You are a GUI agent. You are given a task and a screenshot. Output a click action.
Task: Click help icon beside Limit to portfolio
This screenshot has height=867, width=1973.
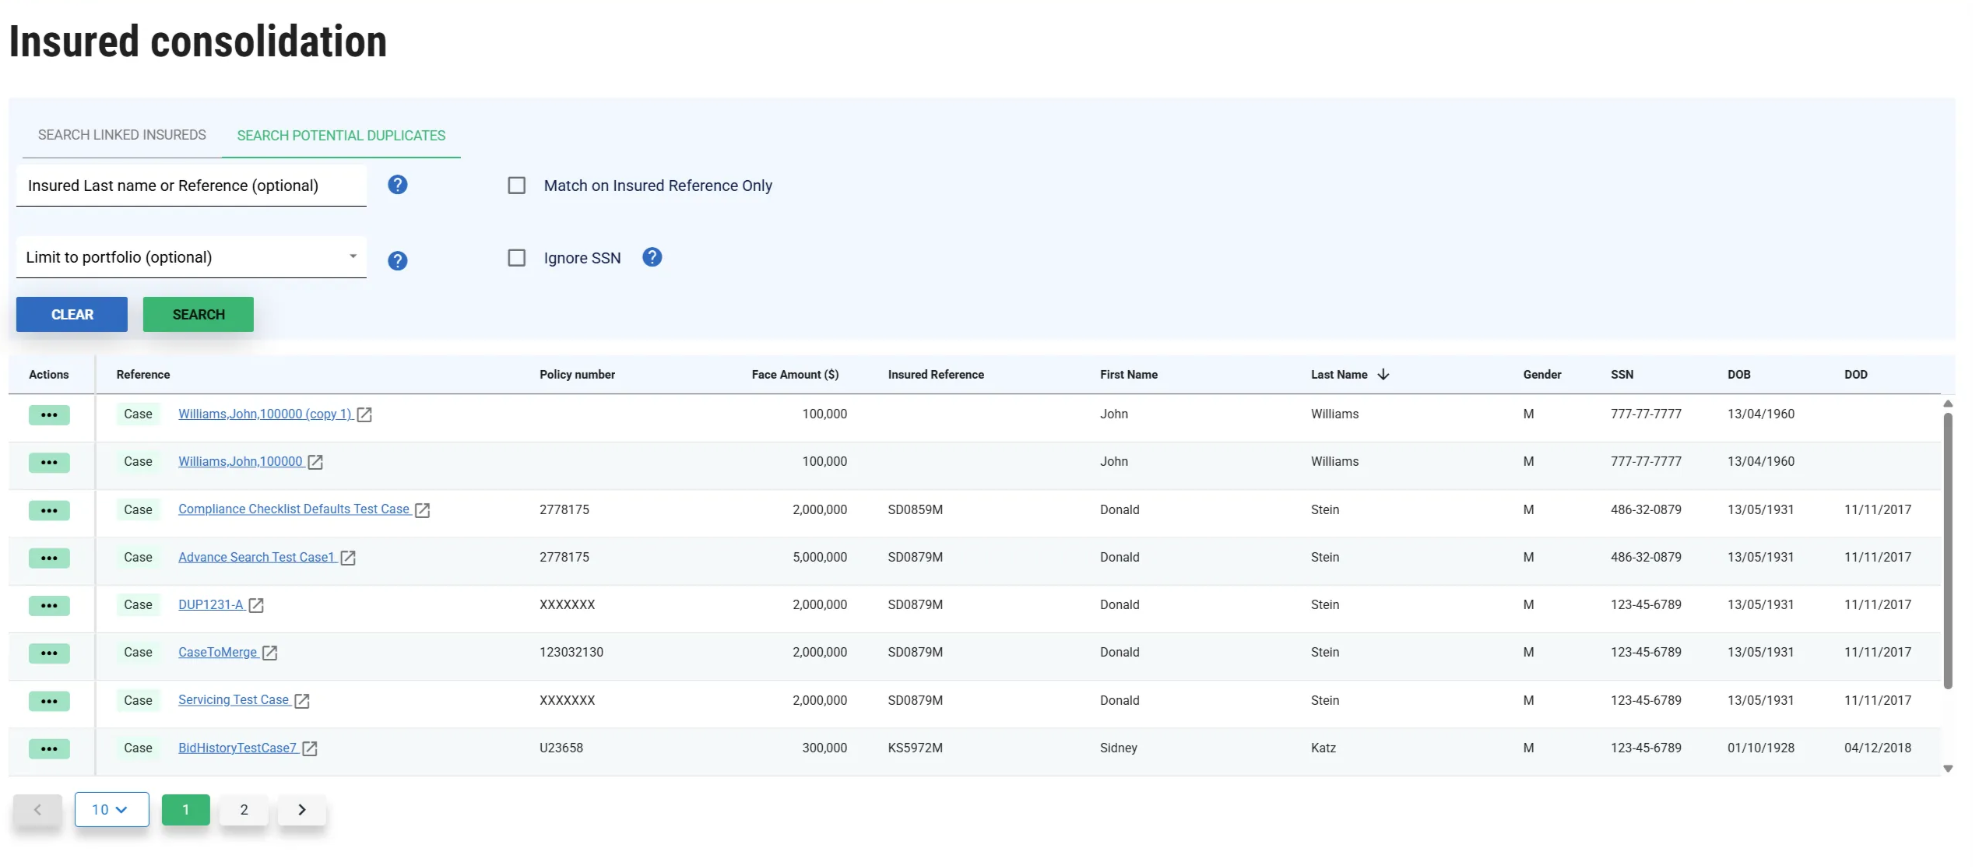point(397,261)
